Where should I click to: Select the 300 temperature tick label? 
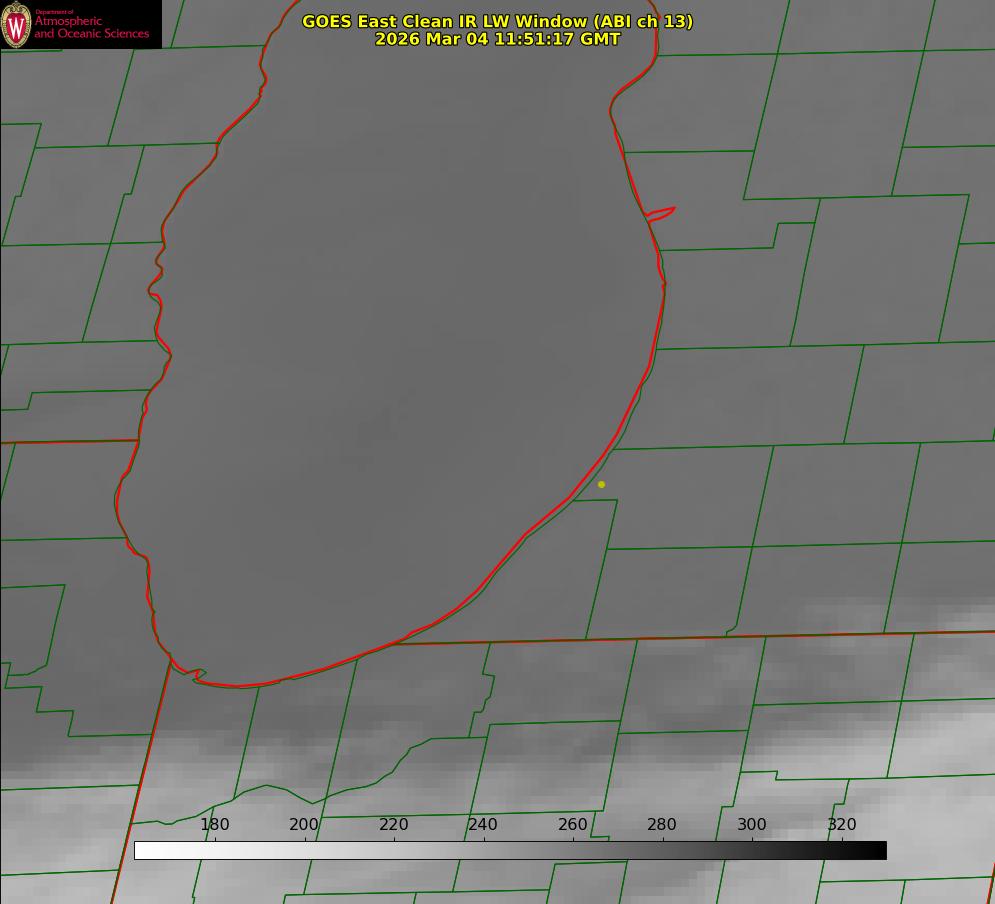pos(752,824)
